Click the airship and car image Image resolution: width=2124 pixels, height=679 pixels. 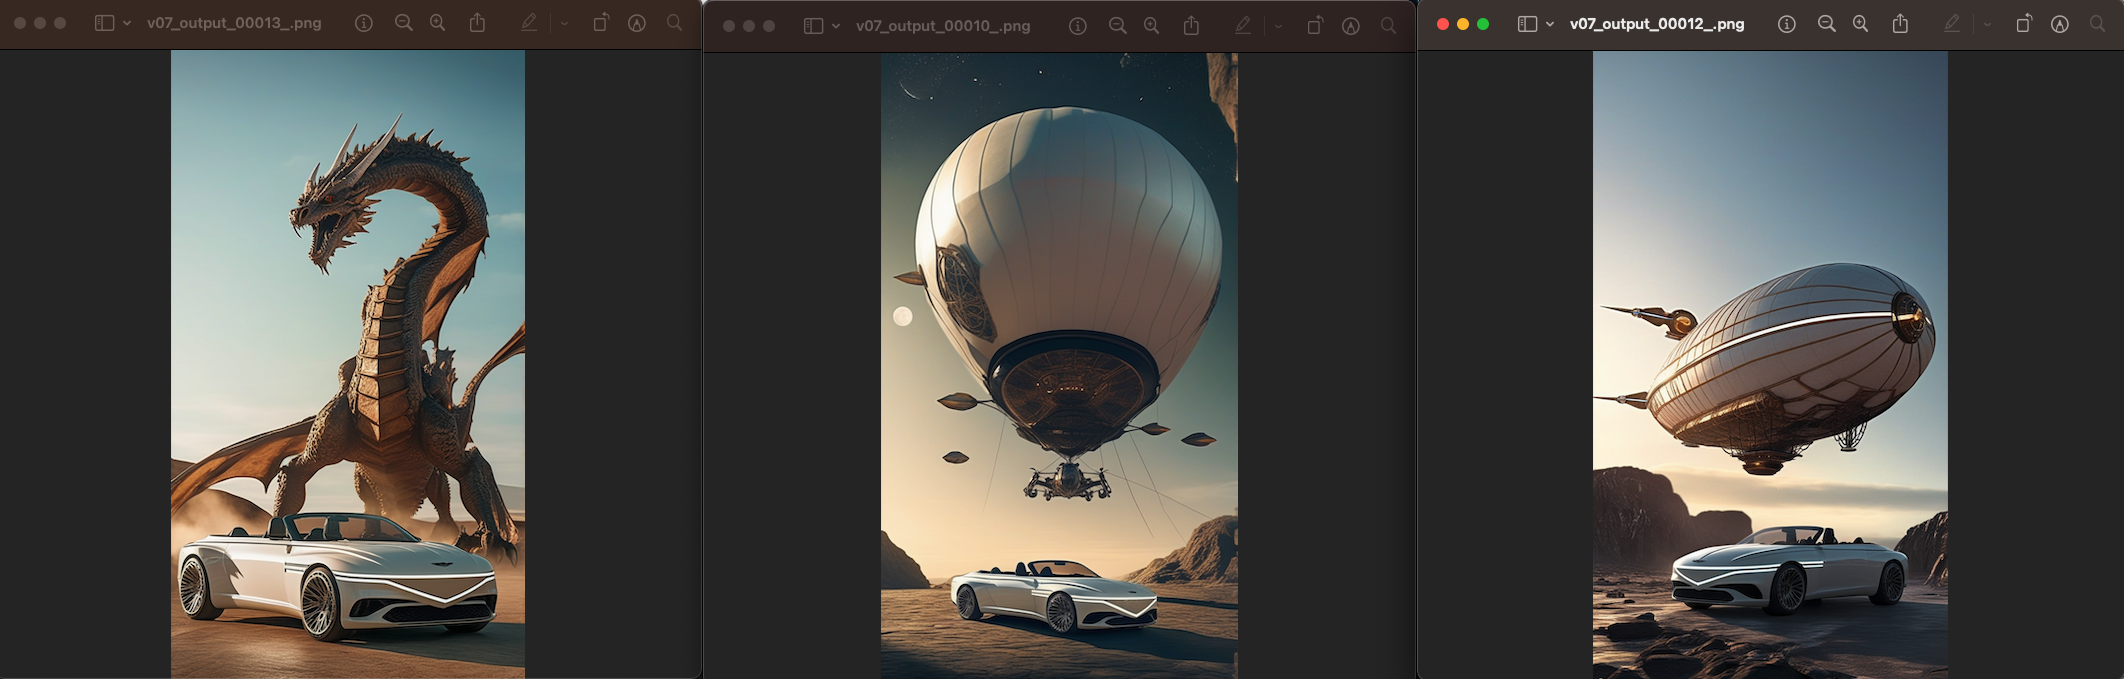point(1770,365)
